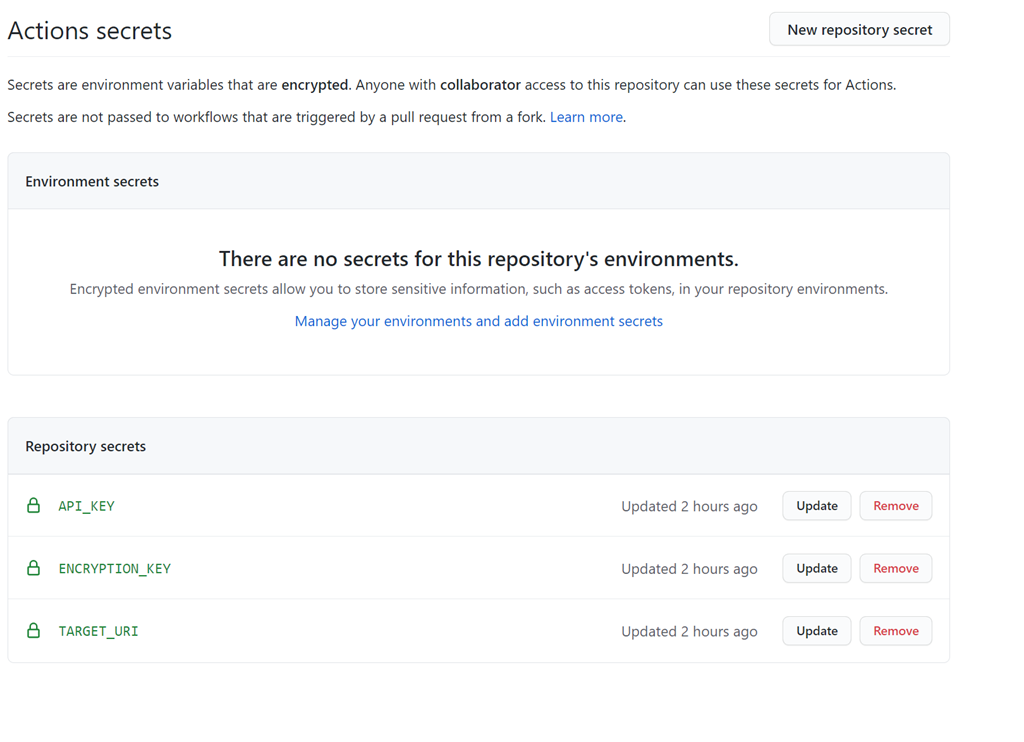Click the lock icon beside ENCRYPTION_KEY
The image size is (1024, 742).
pyautogui.click(x=33, y=568)
